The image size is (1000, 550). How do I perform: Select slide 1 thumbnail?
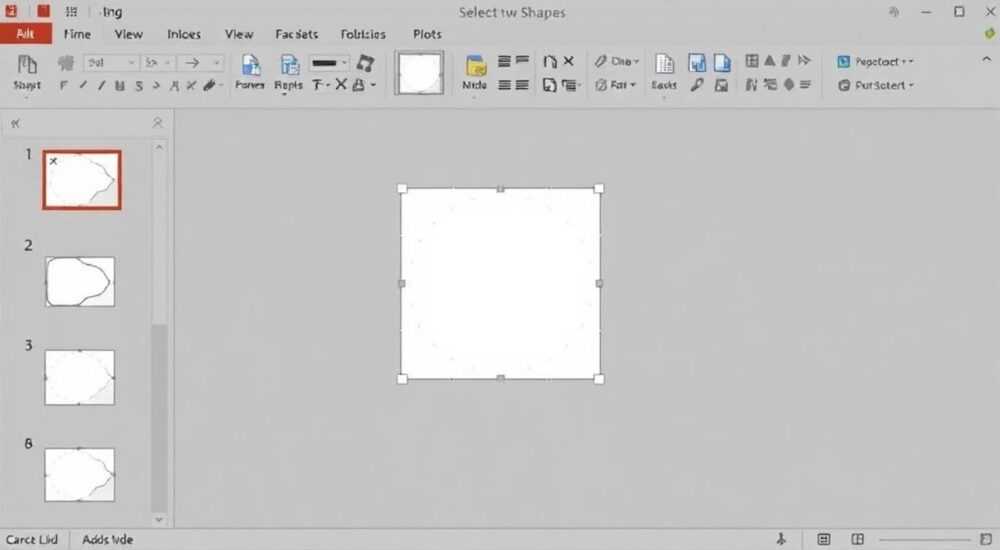click(x=82, y=180)
